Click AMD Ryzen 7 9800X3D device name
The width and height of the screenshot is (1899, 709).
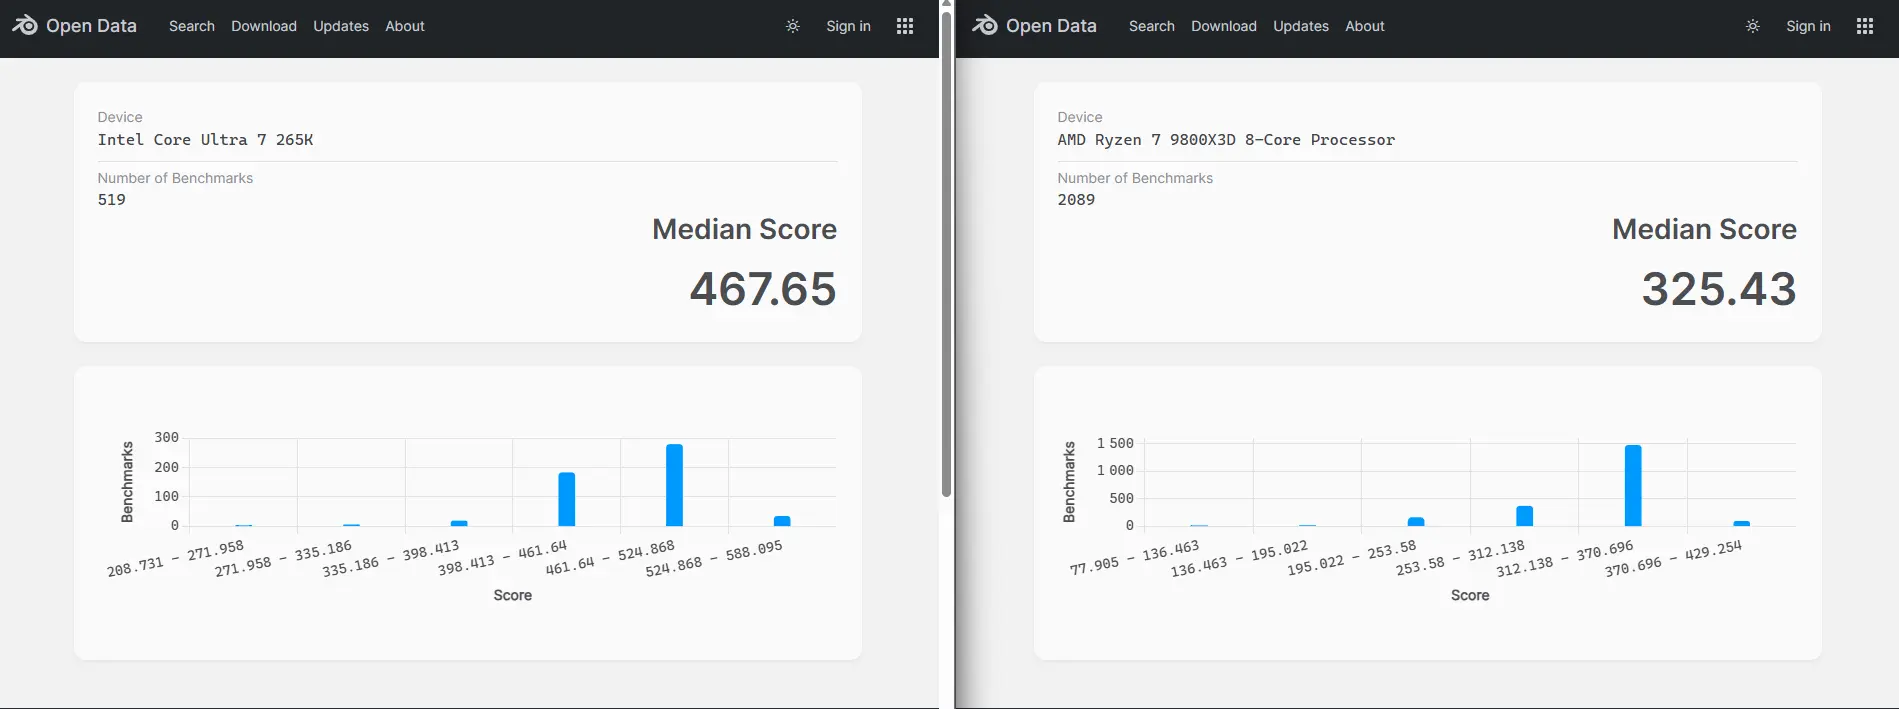pyautogui.click(x=1226, y=140)
